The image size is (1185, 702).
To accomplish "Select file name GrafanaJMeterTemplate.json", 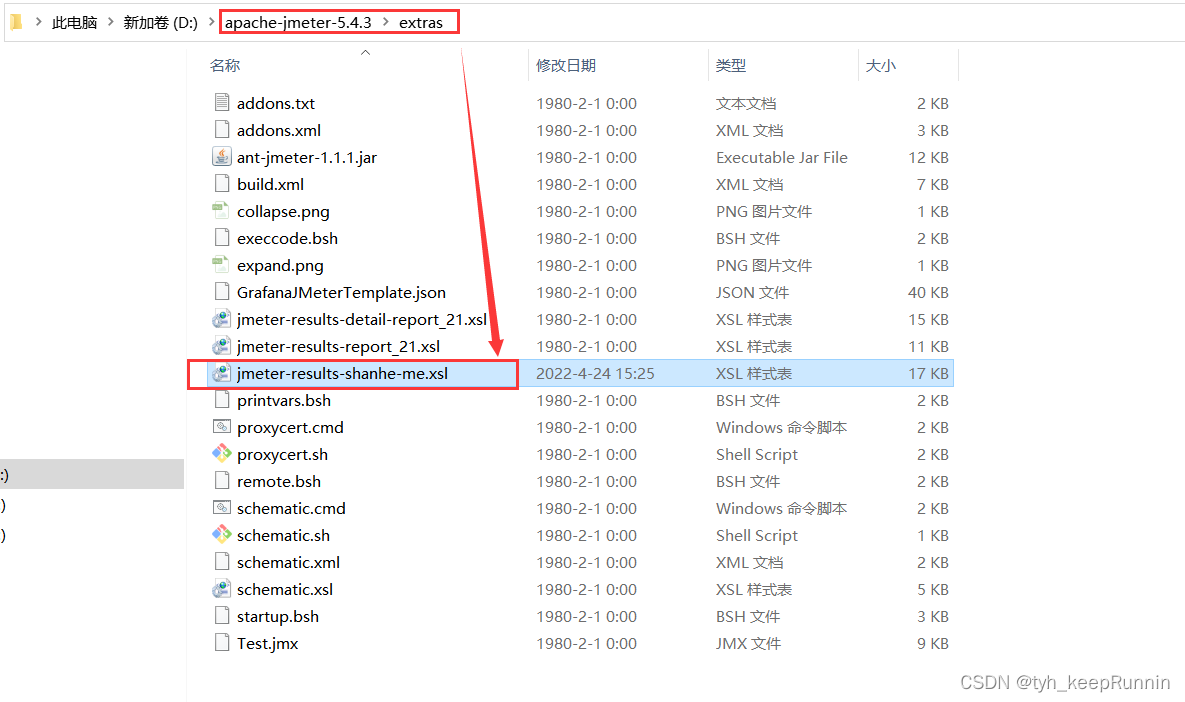I will pos(342,292).
